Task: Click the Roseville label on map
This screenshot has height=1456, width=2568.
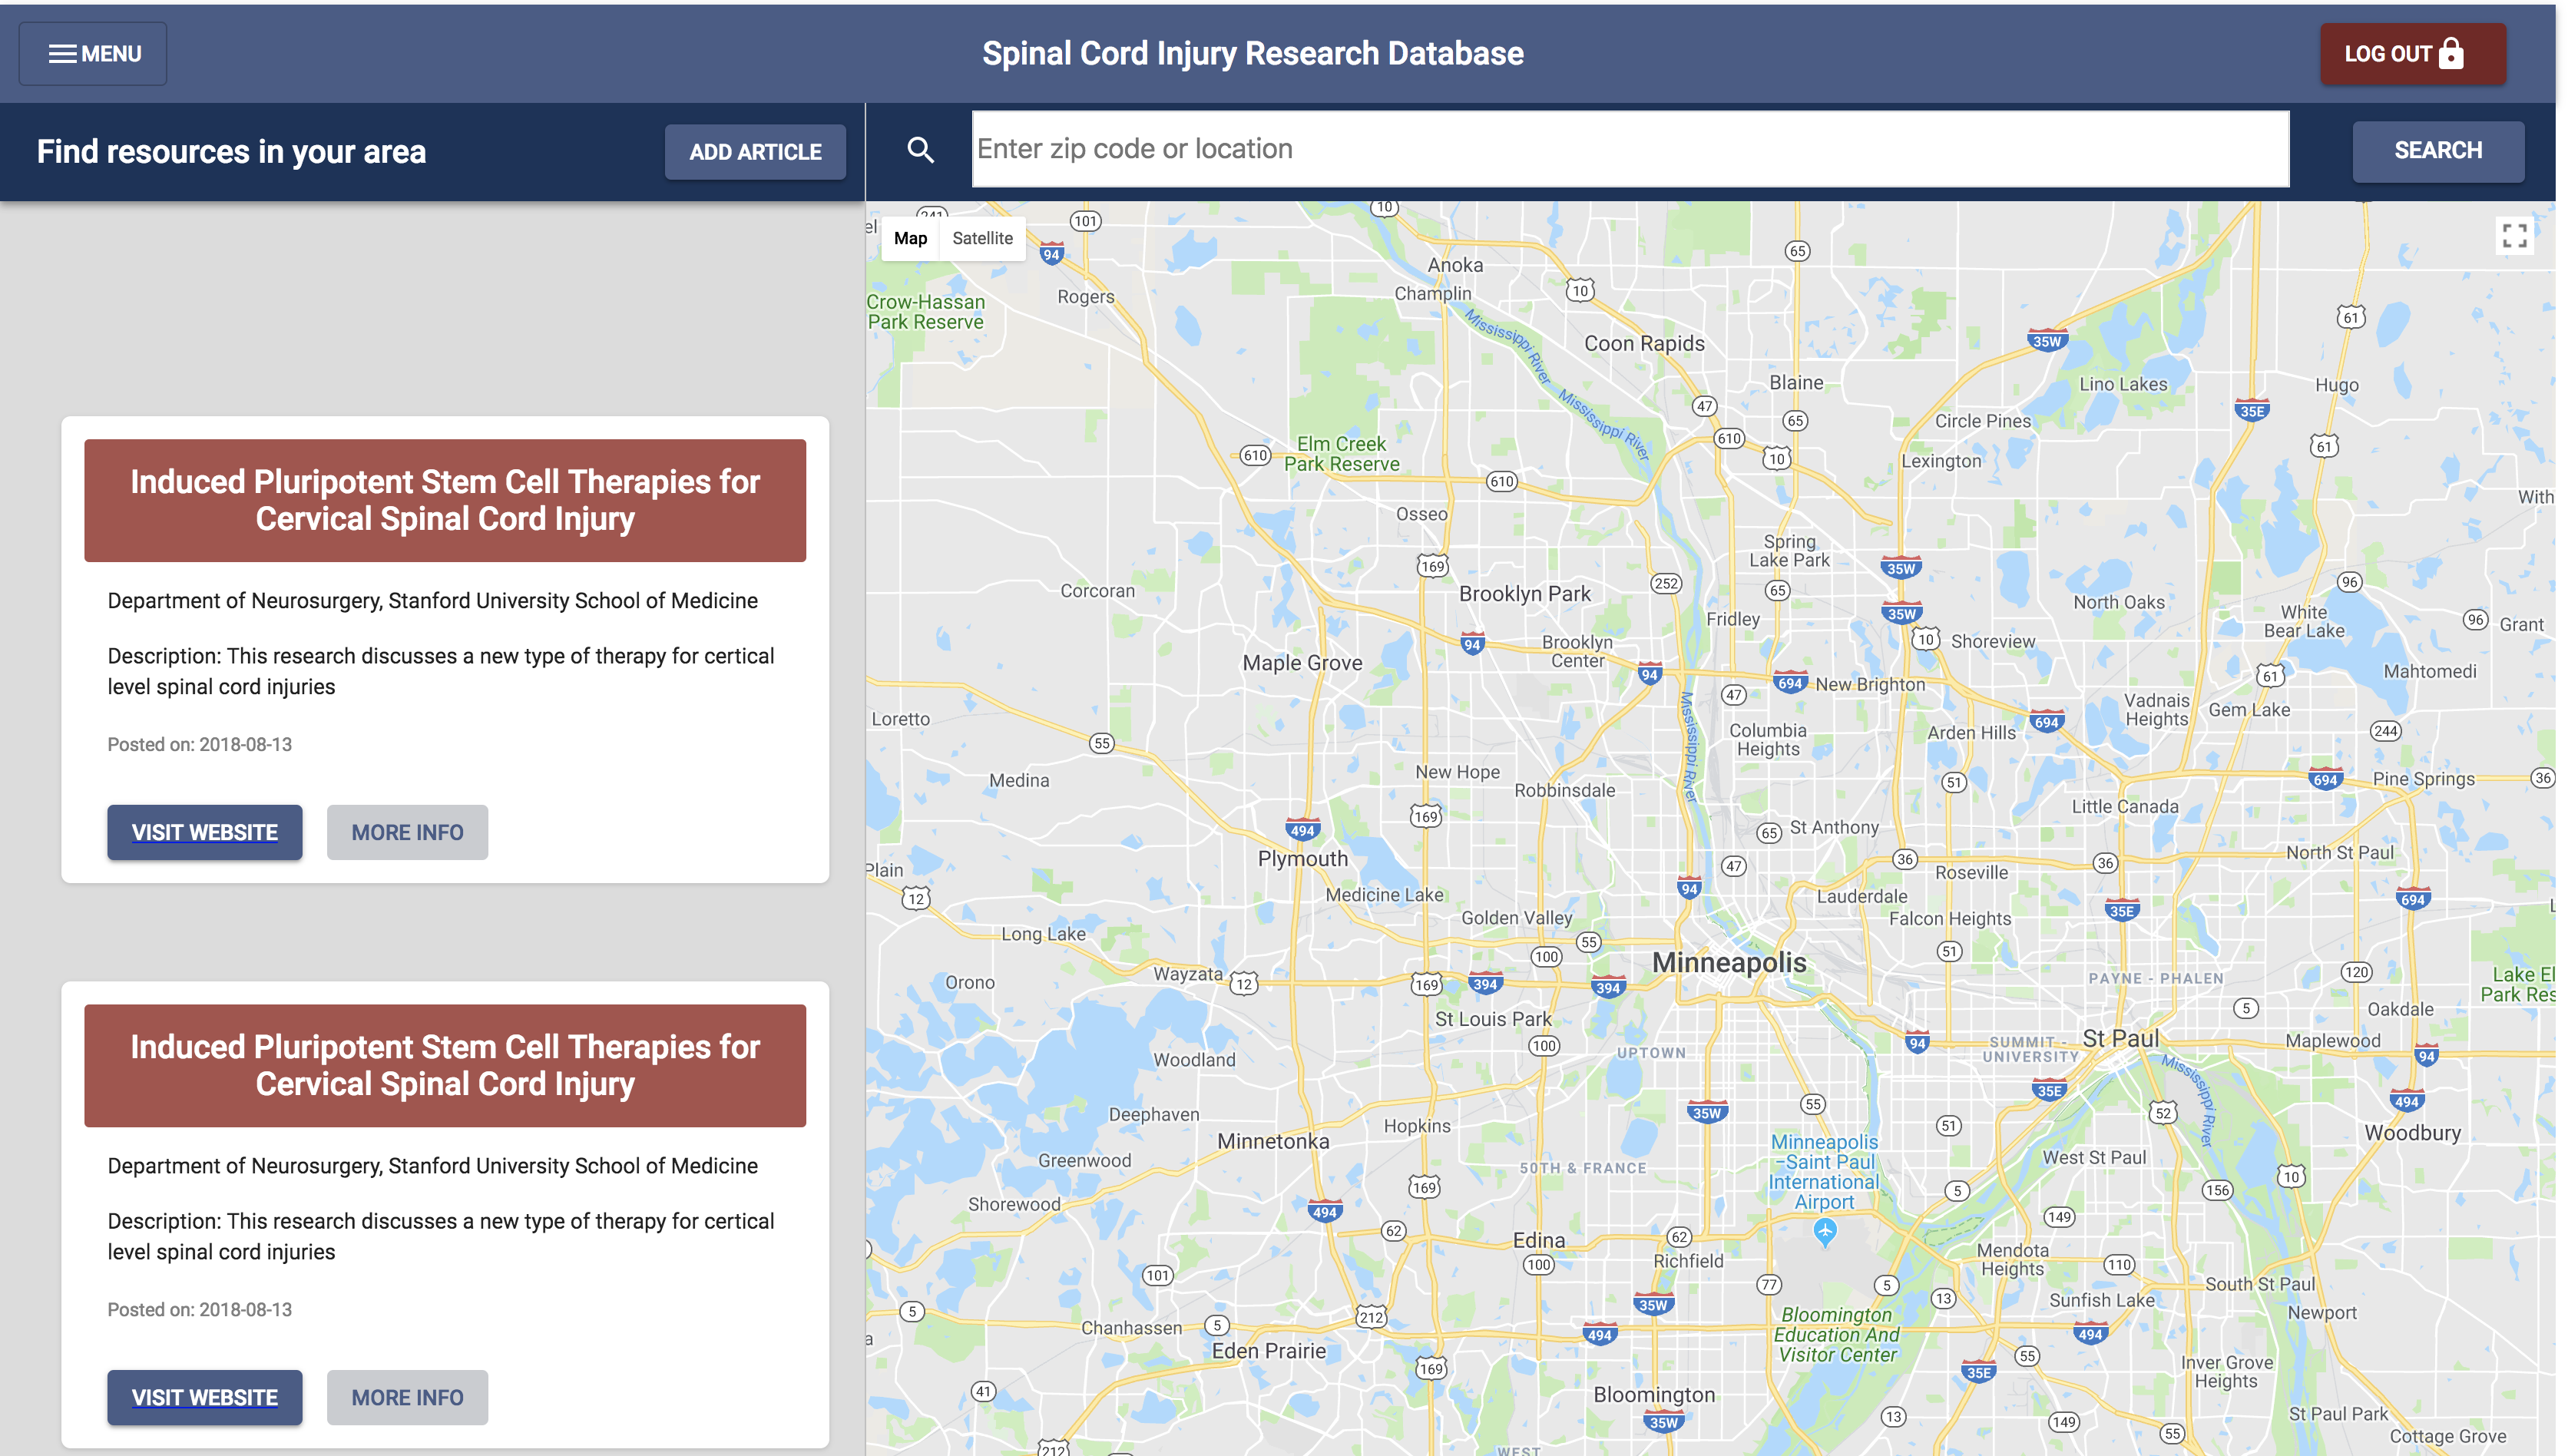Action: click(x=1971, y=872)
